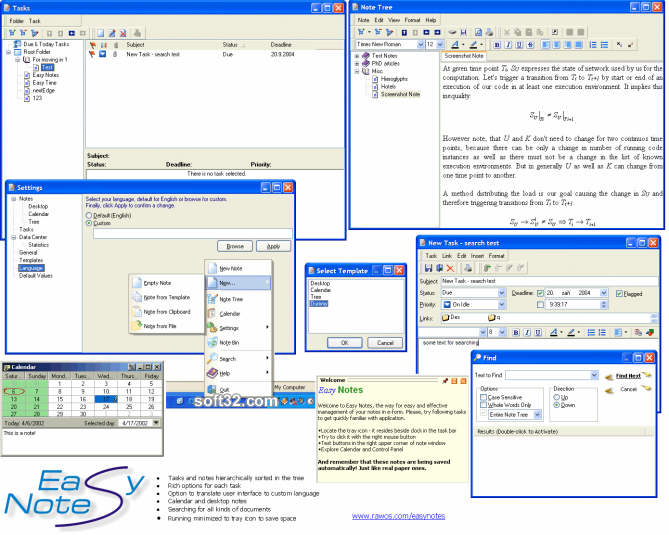Open the Format menu in Note Tree

[x=412, y=20]
